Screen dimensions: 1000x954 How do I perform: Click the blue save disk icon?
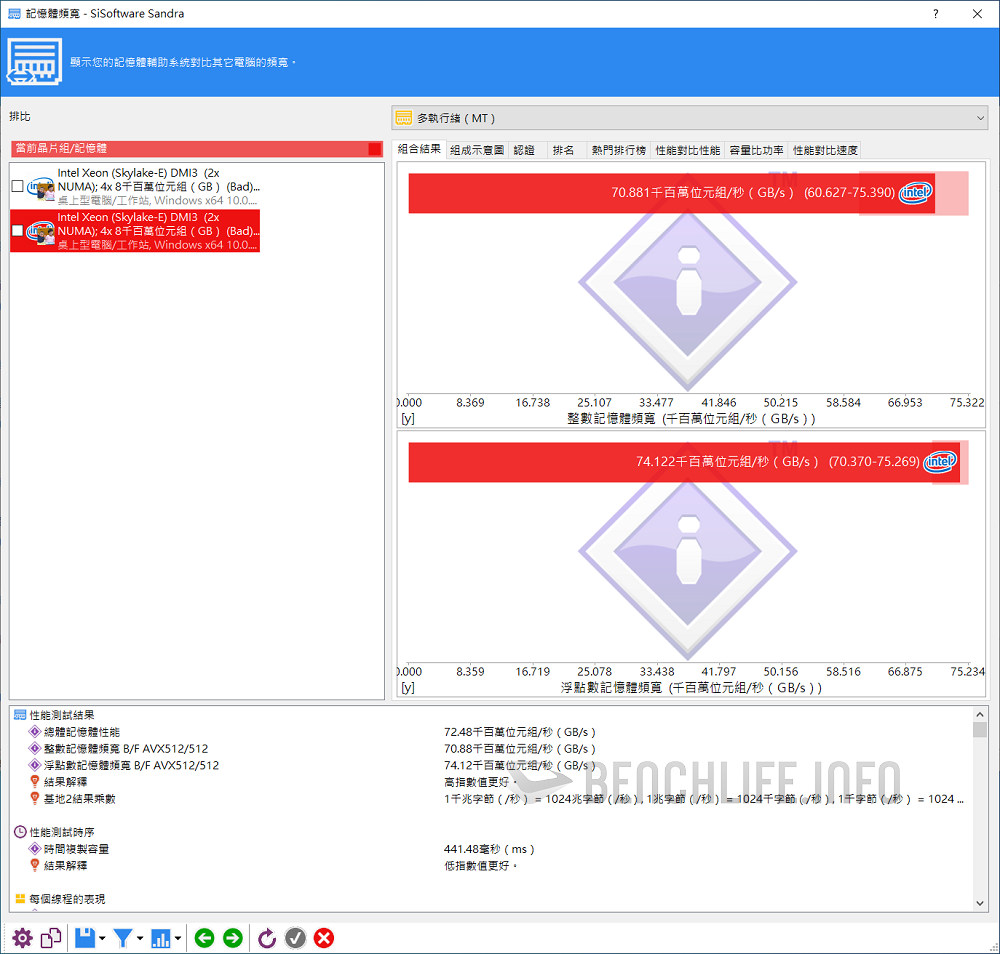tap(85, 938)
